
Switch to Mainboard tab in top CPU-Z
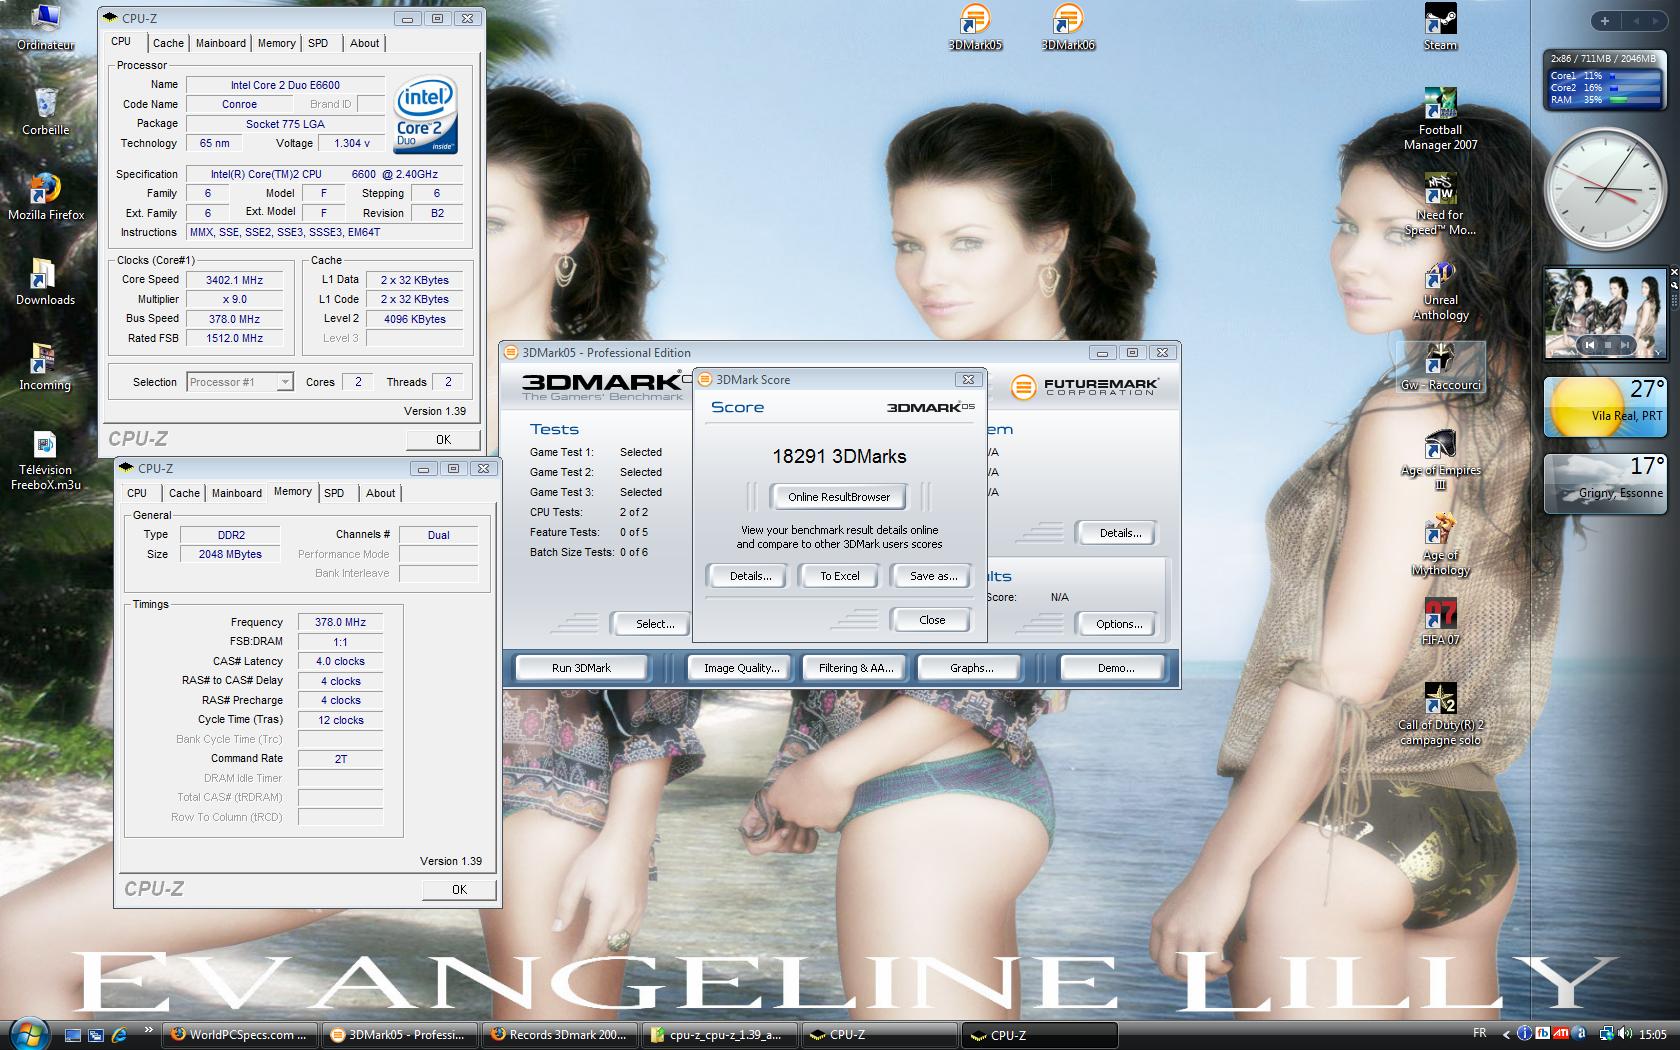pyautogui.click(x=220, y=43)
